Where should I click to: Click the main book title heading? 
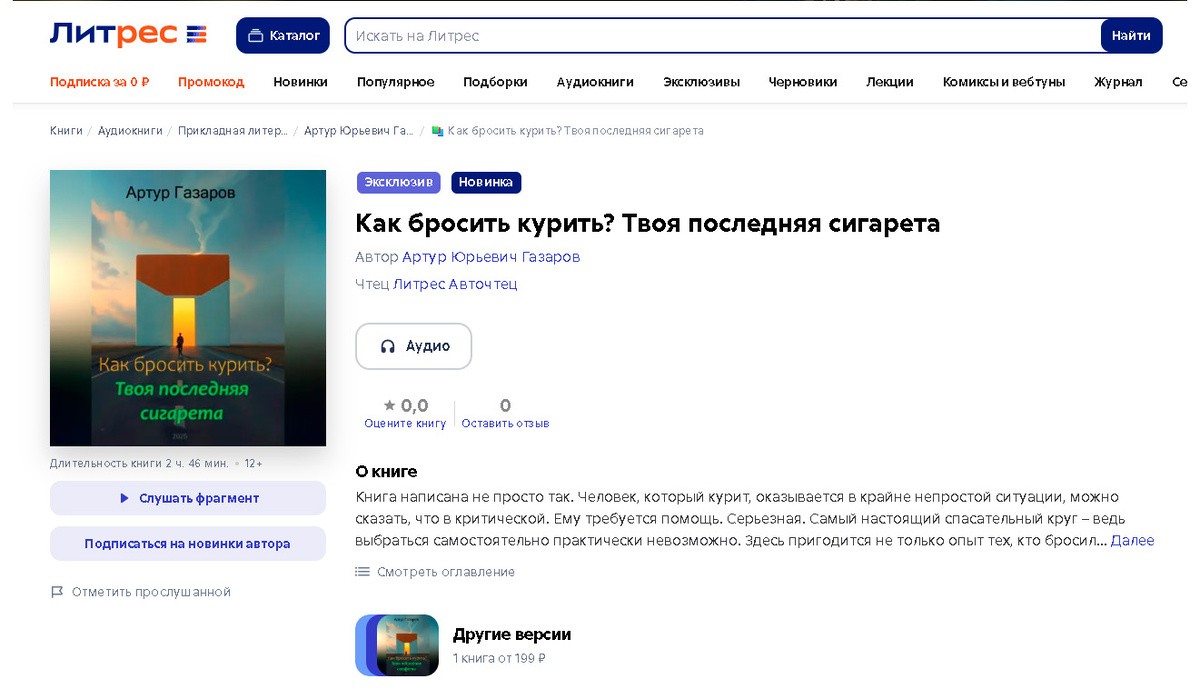648,223
